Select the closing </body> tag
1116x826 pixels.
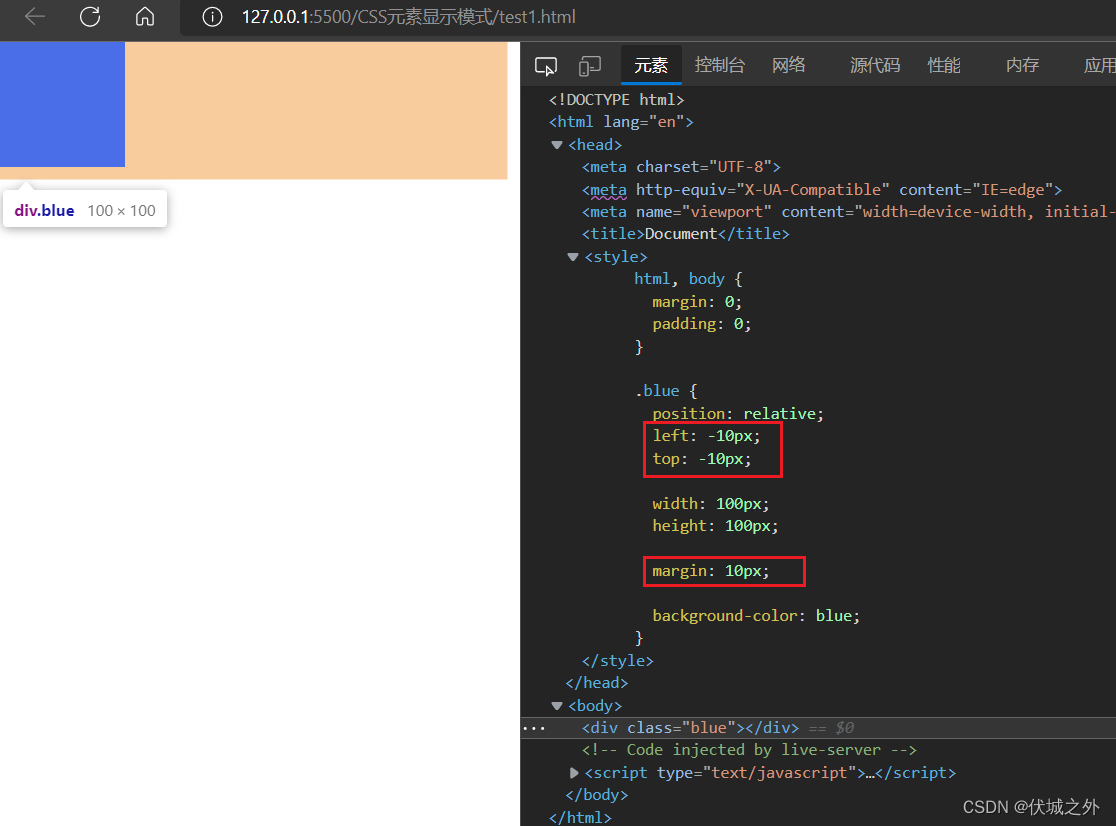(596, 795)
